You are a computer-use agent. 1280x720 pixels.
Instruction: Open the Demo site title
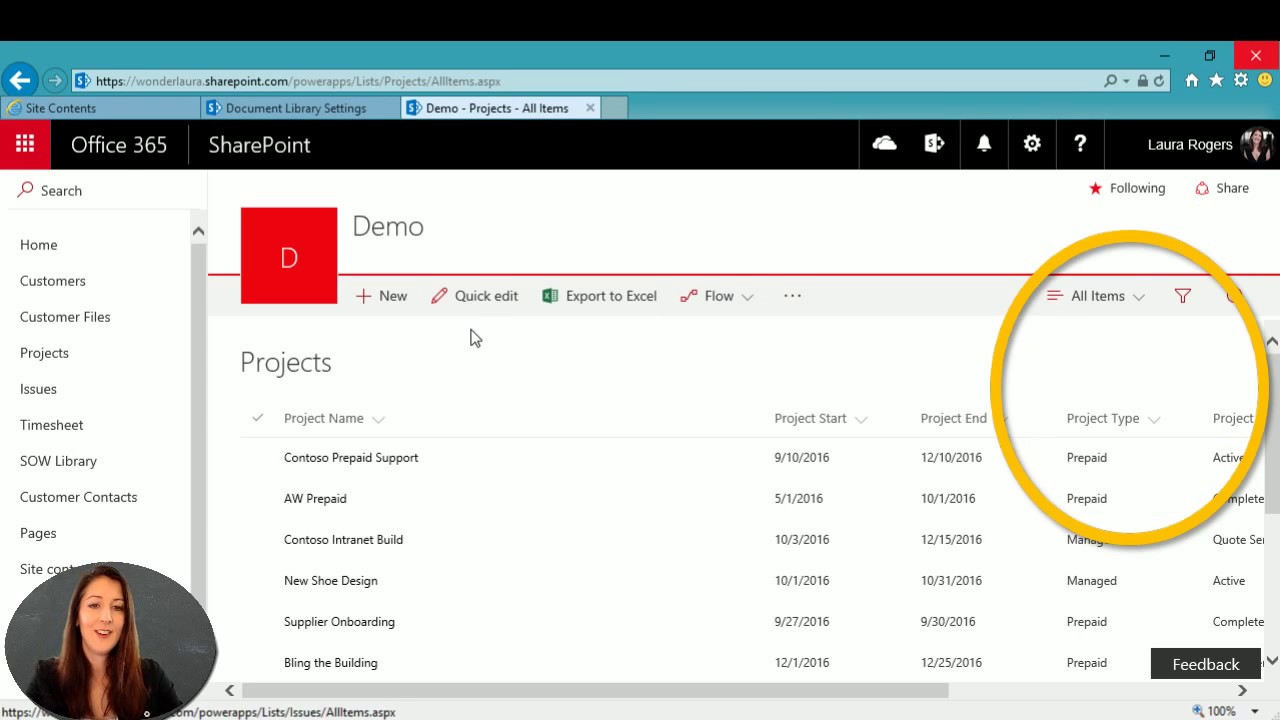coord(388,226)
